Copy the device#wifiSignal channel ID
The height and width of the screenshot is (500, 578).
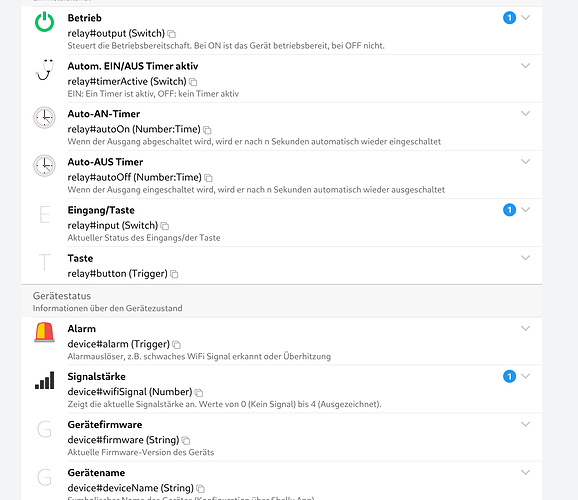click(199, 392)
